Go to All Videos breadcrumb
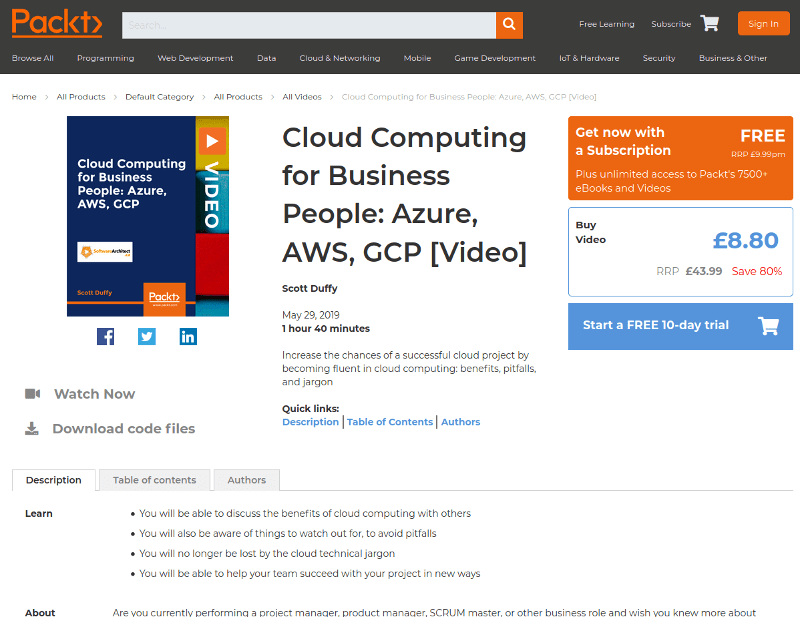Viewport: 800px width, 617px height. tap(302, 97)
